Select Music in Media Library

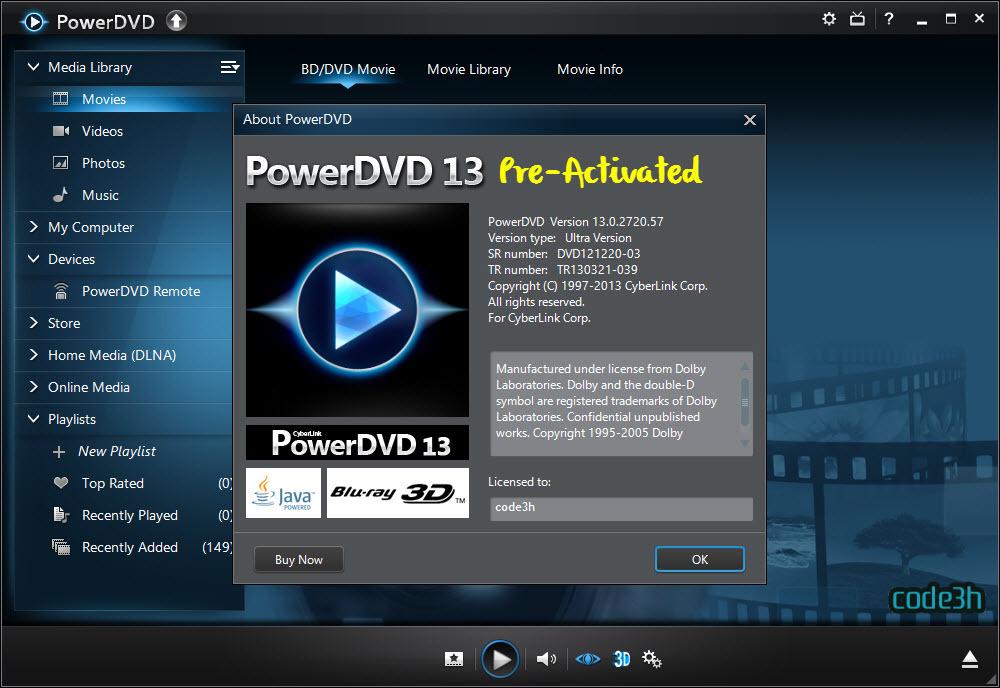click(100, 194)
